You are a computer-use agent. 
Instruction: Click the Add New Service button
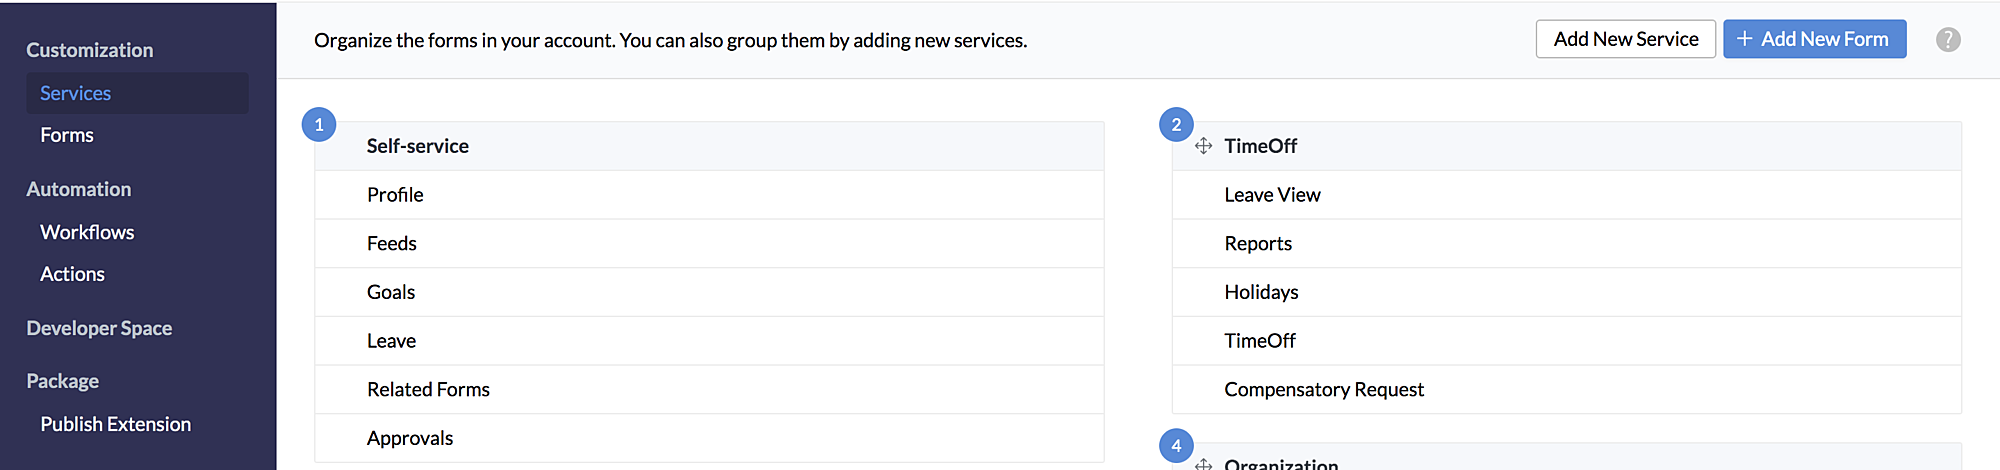click(x=1625, y=39)
